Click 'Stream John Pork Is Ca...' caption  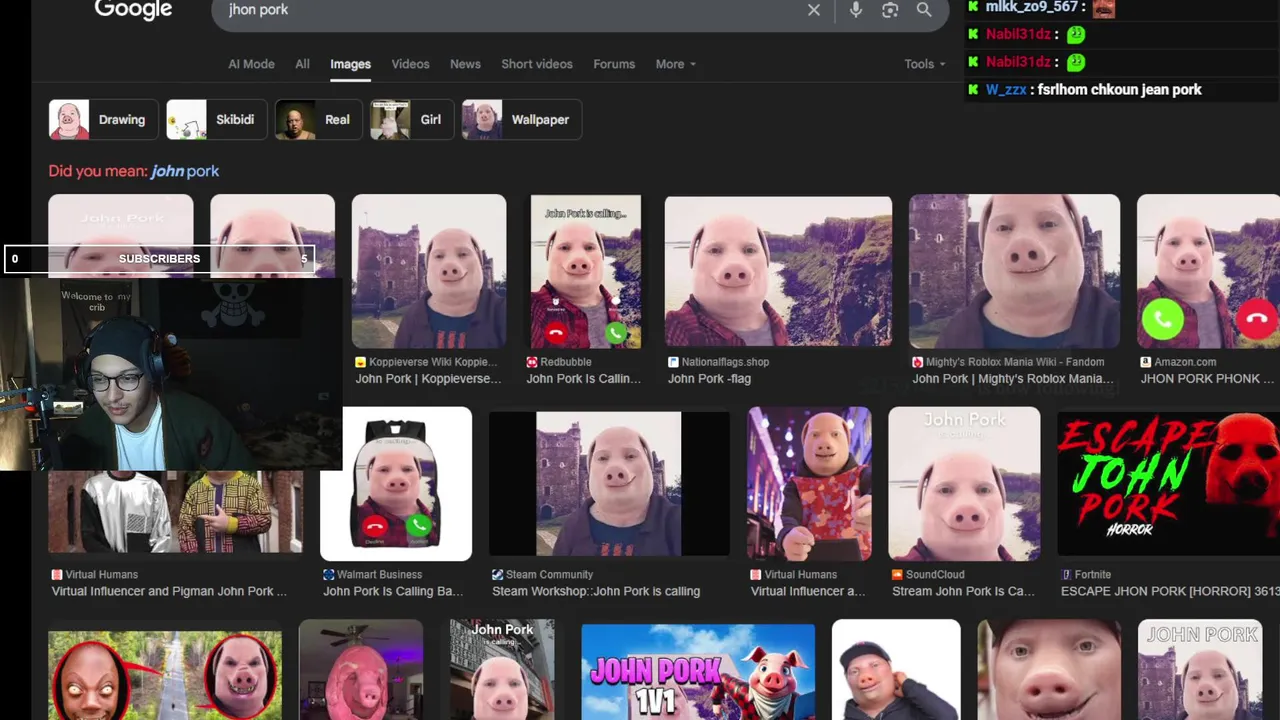pos(963,591)
